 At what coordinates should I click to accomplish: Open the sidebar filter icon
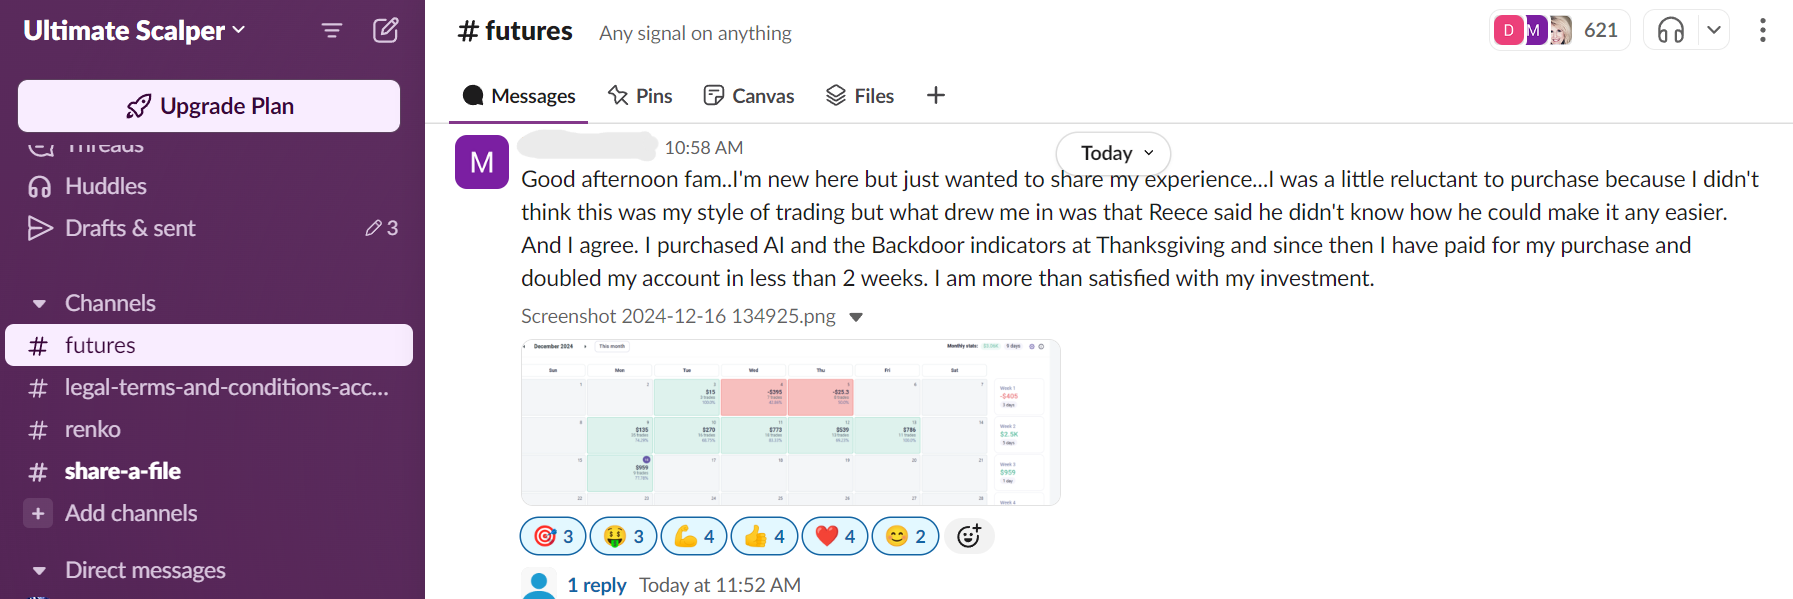(x=332, y=31)
